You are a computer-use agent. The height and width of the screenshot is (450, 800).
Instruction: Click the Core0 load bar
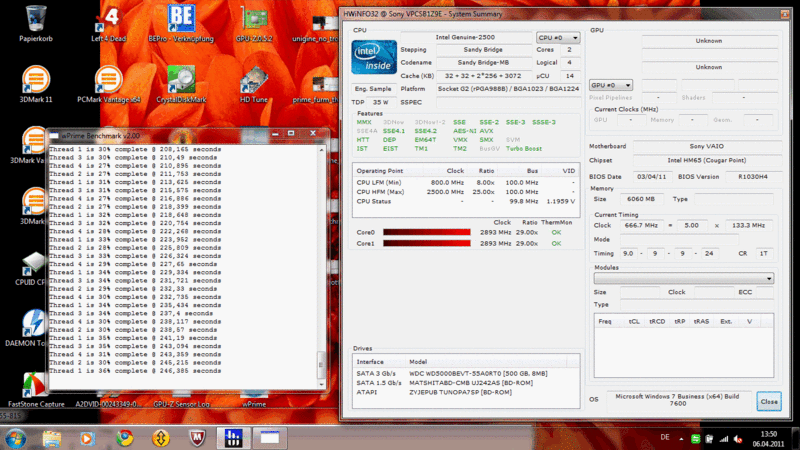click(x=427, y=232)
